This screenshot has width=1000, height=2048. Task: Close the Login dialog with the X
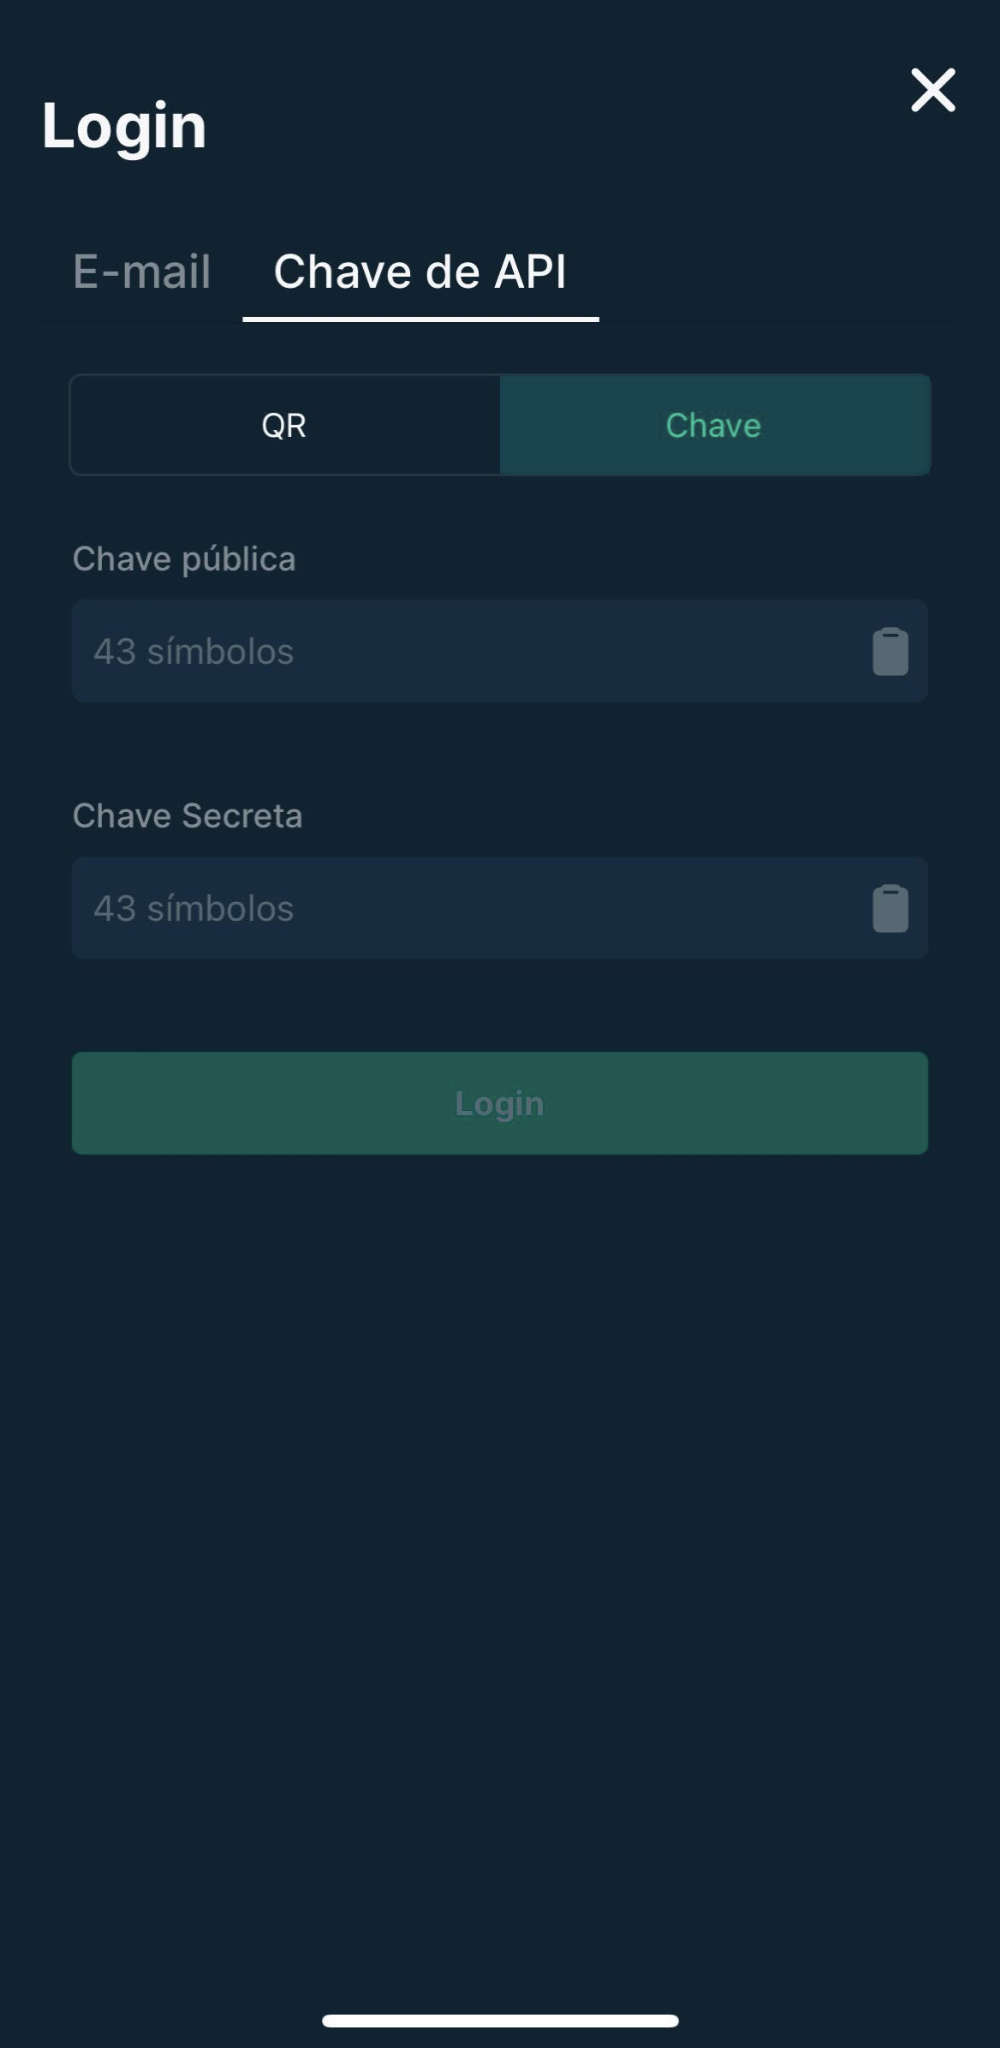933,90
